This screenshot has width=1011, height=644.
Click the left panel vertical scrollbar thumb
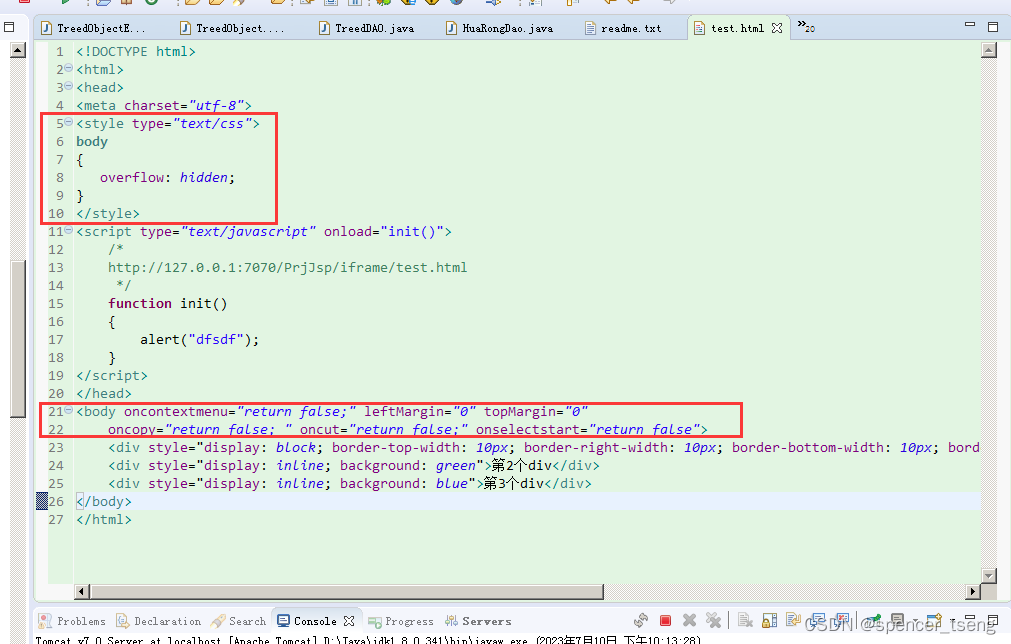tap(18, 338)
